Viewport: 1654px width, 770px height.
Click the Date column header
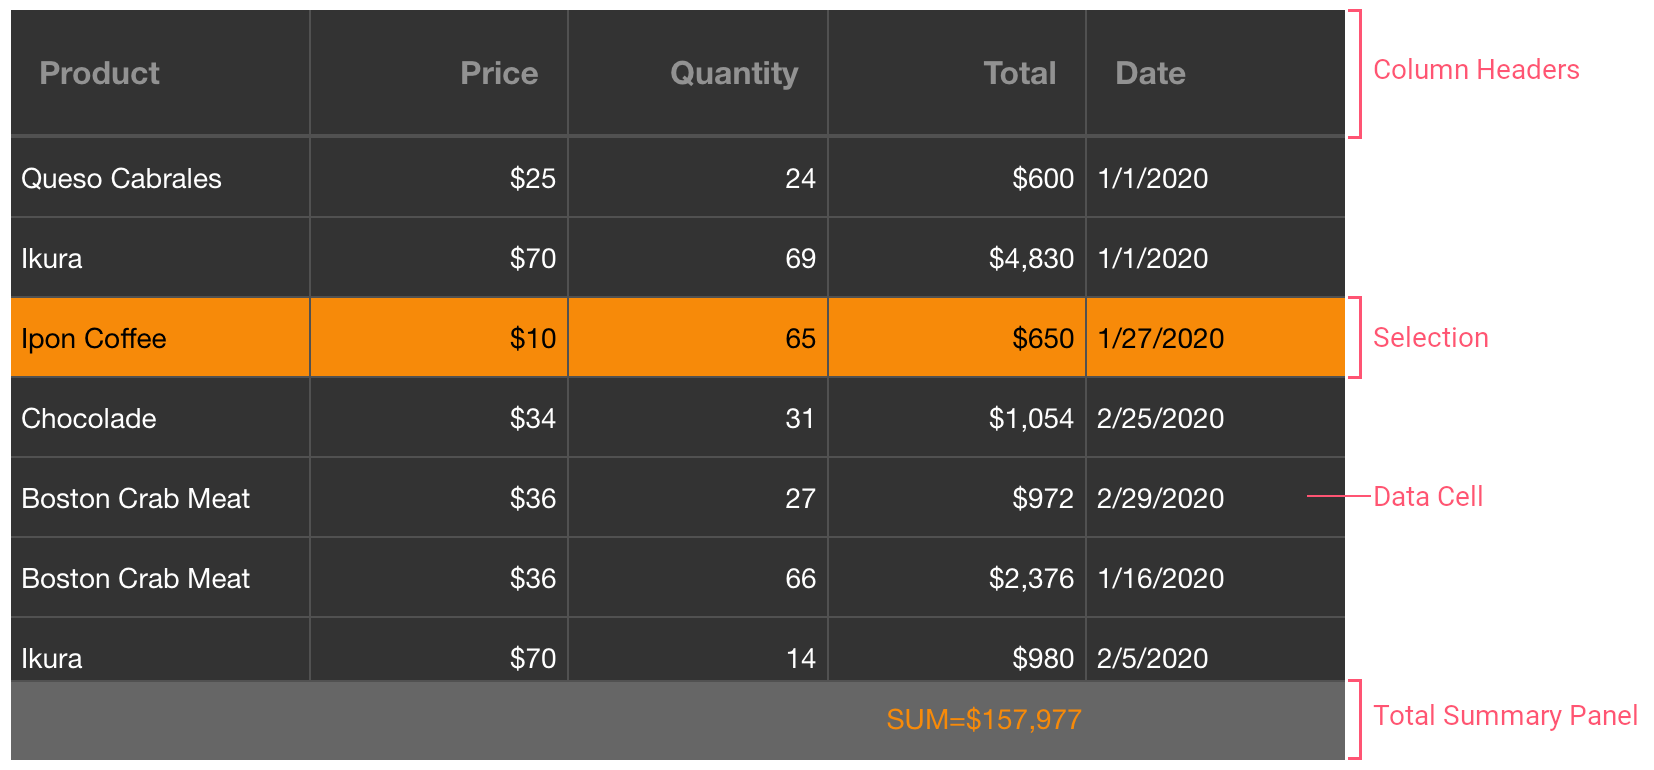click(x=1150, y=73)
